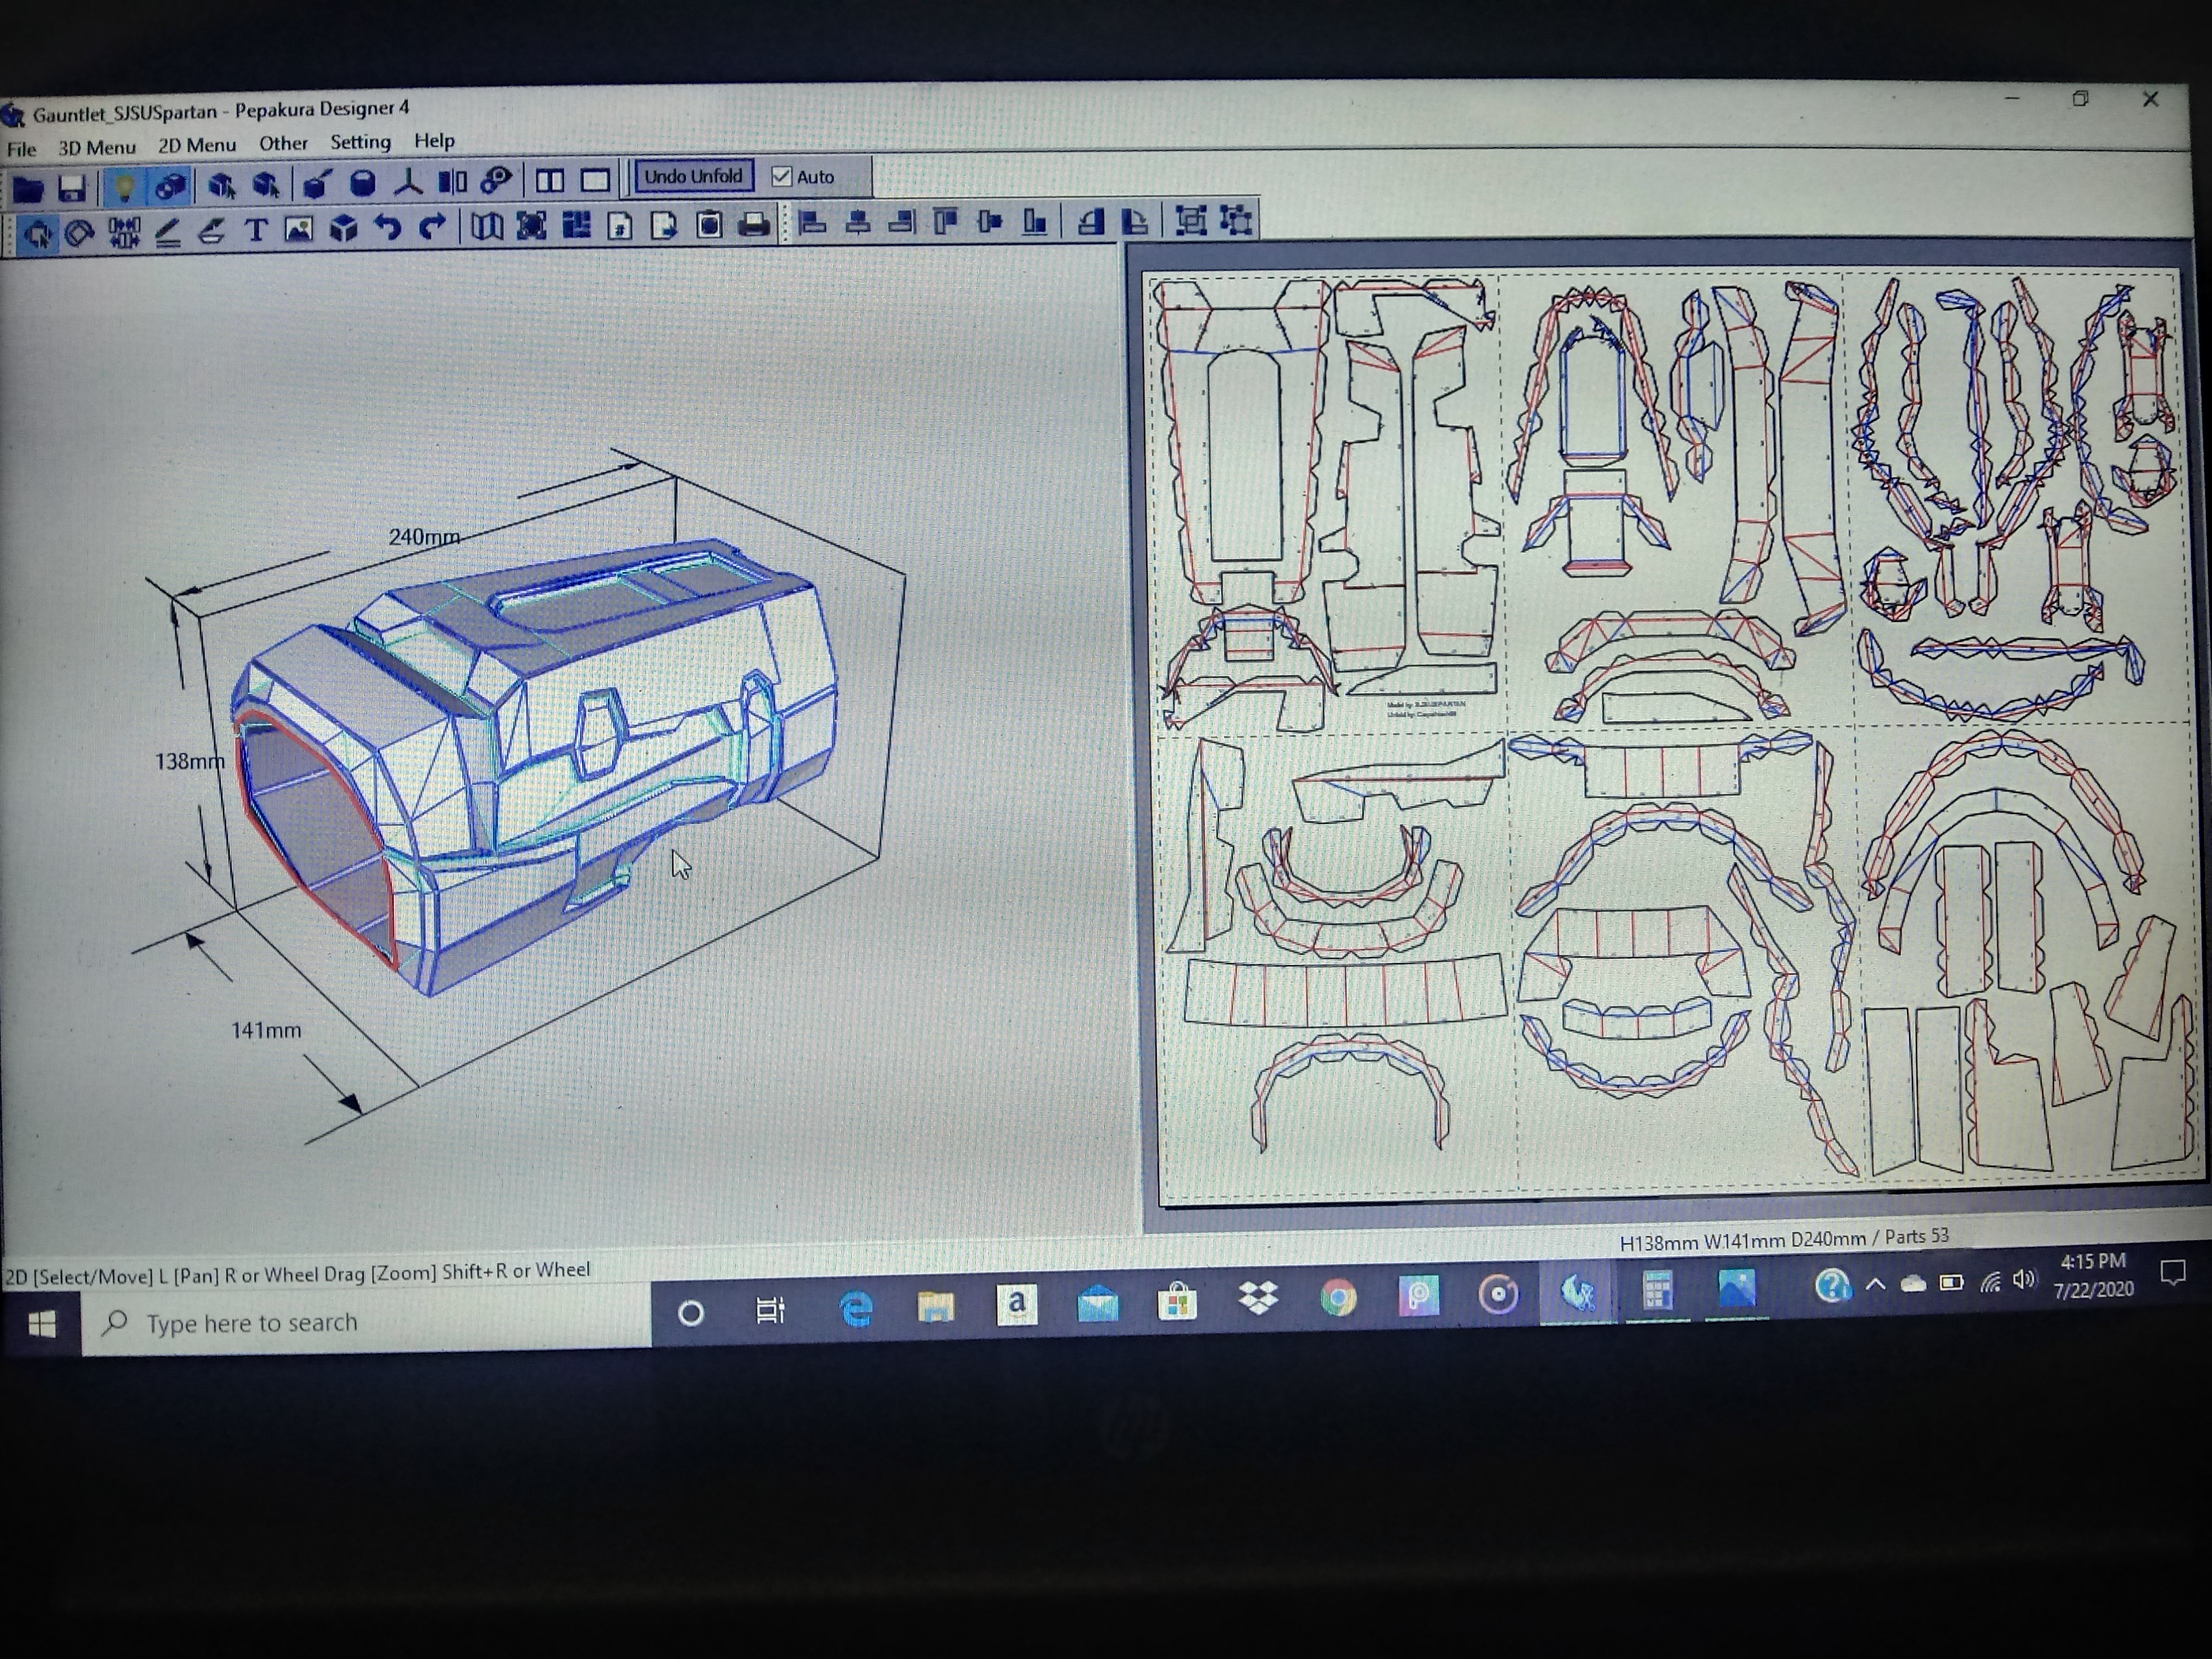
Task: Click the fit-to-view expand icon
Action: (531, 226)
